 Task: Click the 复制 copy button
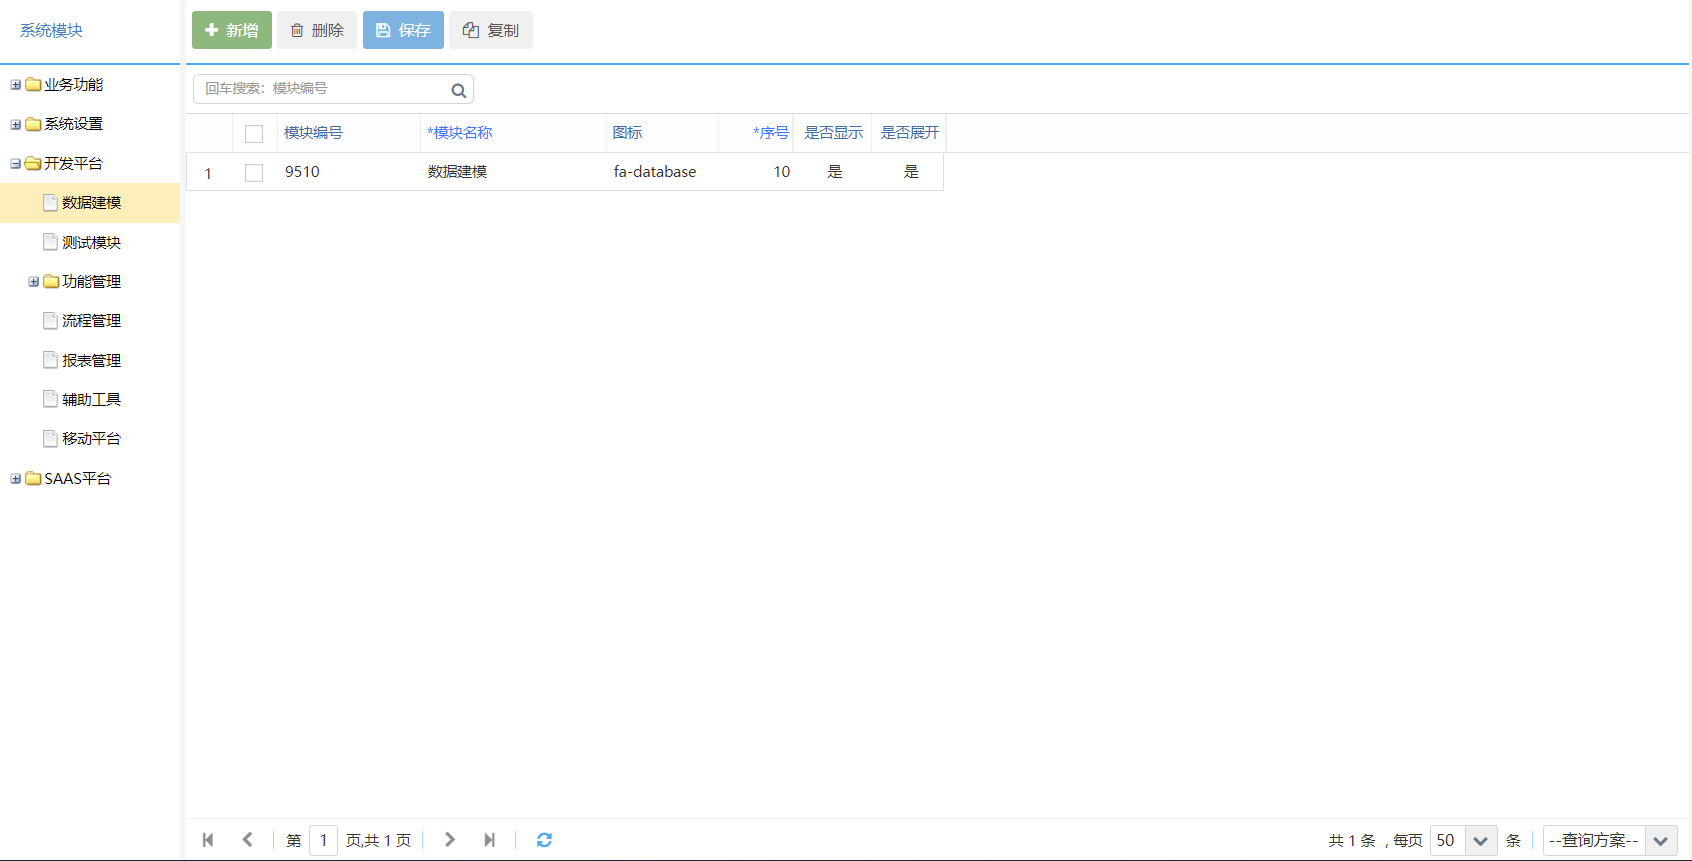491,30
